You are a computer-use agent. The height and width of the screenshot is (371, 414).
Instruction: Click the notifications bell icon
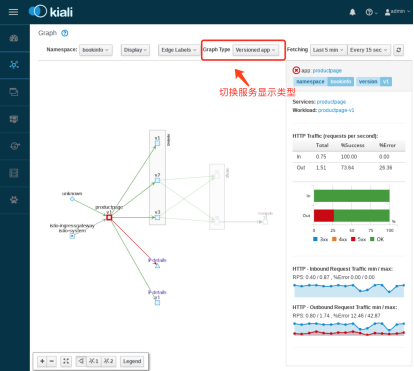coord(352,12)
